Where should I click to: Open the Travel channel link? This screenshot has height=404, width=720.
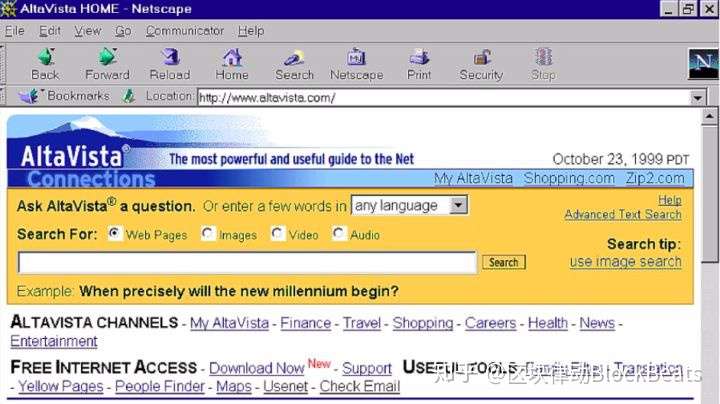[362, 323]
